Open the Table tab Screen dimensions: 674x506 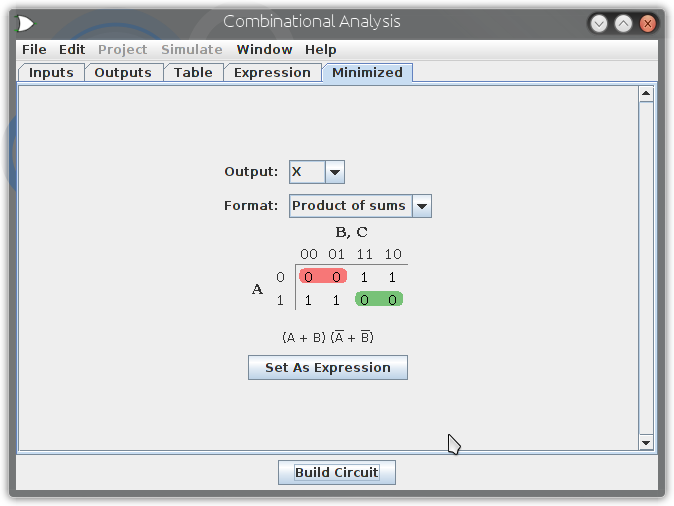(x=193, y=73)
